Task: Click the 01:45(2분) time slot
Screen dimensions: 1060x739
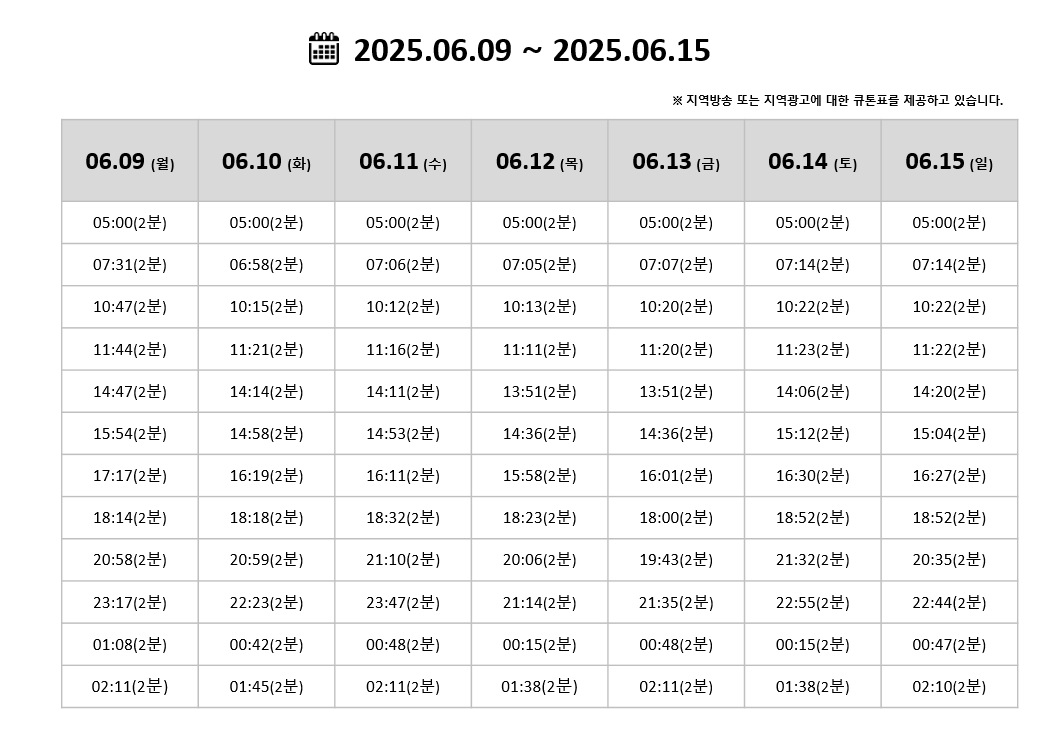Action: click(x=266, y=687)
